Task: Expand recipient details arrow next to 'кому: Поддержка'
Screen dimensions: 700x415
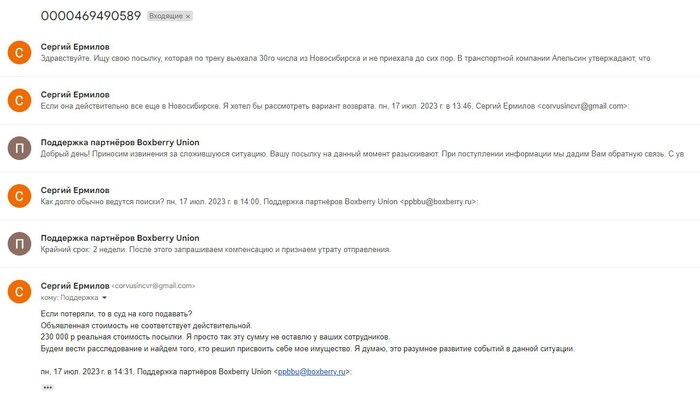Action: 105,298
